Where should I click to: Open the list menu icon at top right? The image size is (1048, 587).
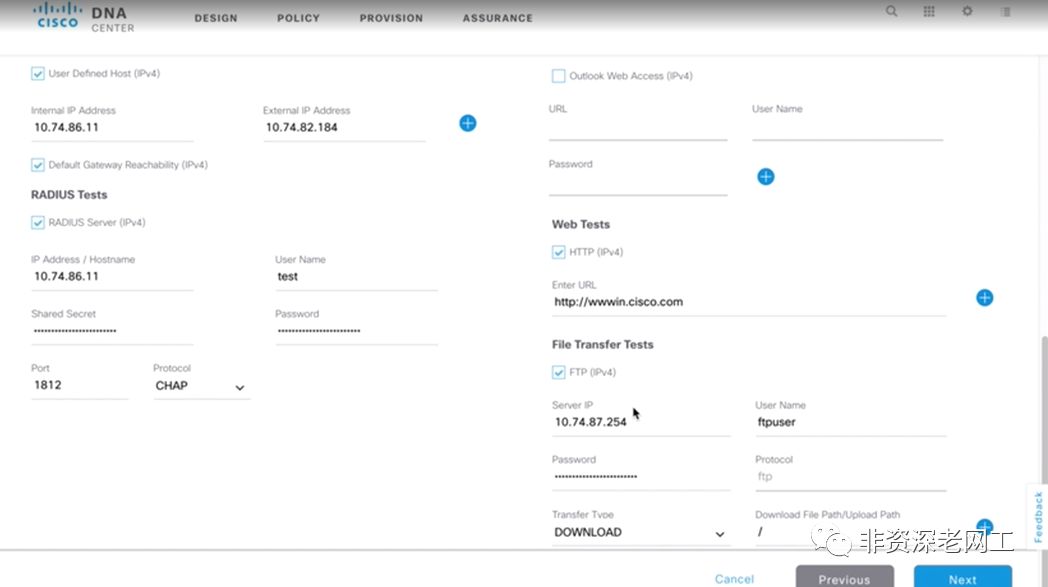[x=1005, y=11]
